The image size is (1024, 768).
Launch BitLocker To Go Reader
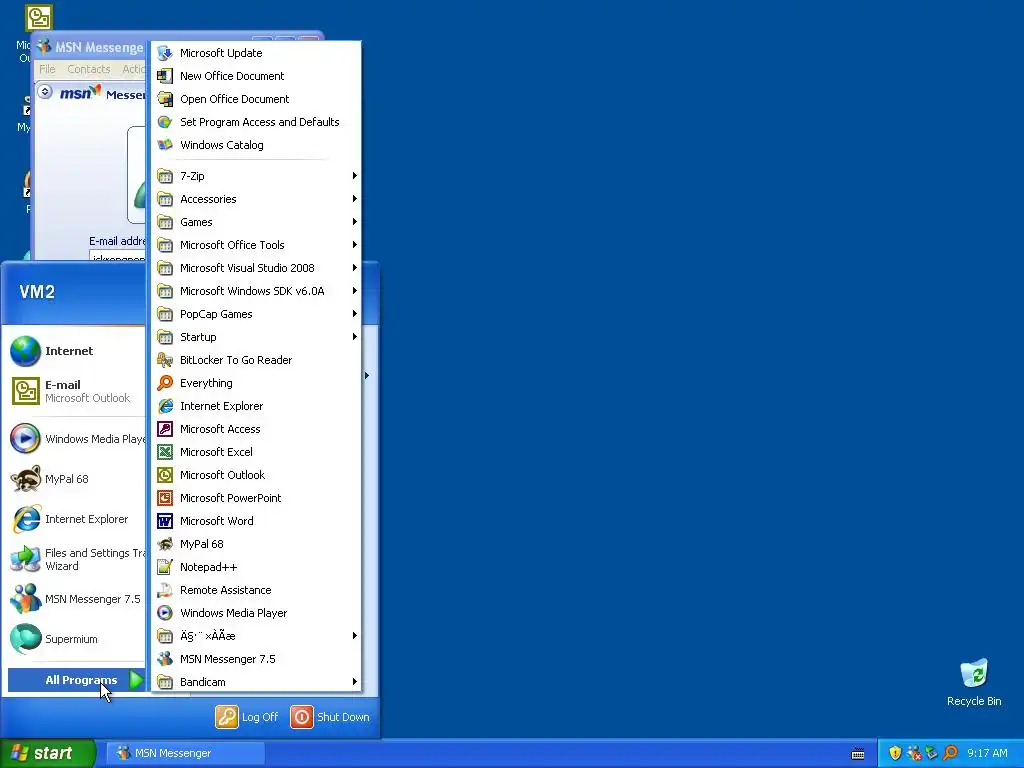256,360
